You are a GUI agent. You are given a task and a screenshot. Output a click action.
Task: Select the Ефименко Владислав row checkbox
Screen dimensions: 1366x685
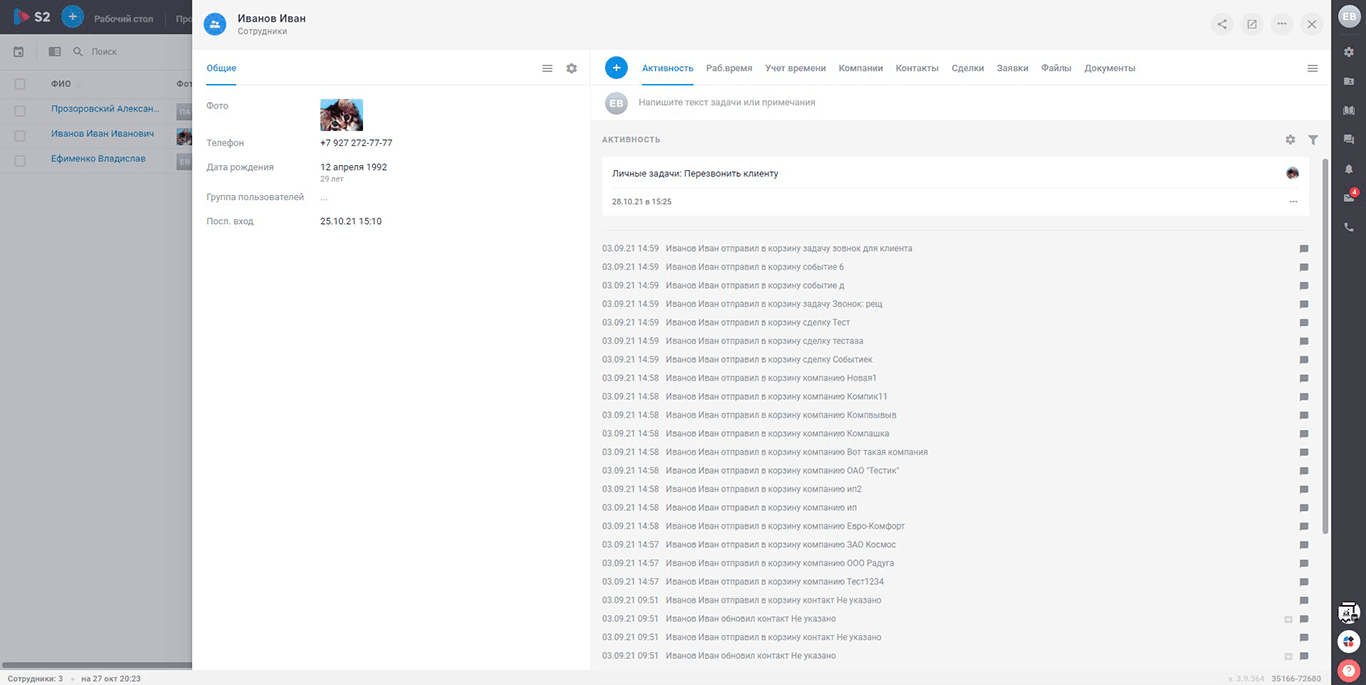[20, 159]
